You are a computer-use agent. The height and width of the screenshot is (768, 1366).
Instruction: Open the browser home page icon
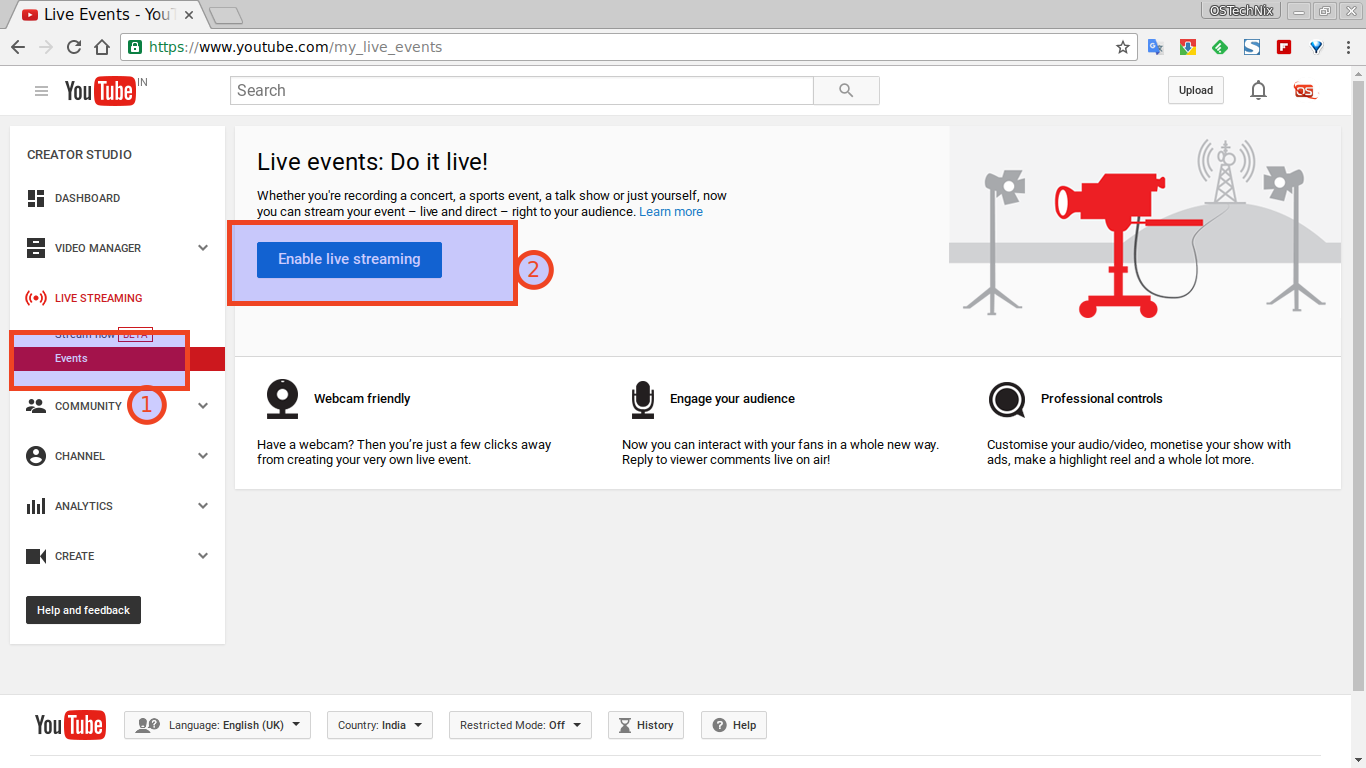[102, 47]
